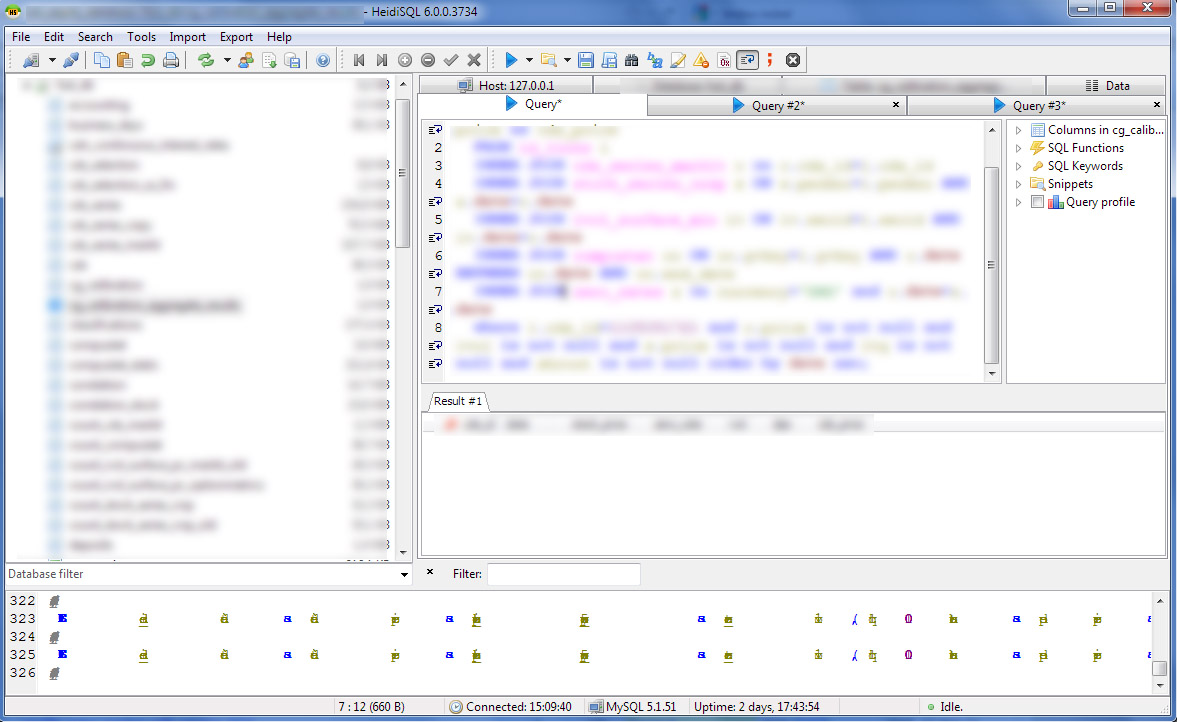1177x722 pixels.
Task: Expand the Snippets node
Action: pos(1019,184)
